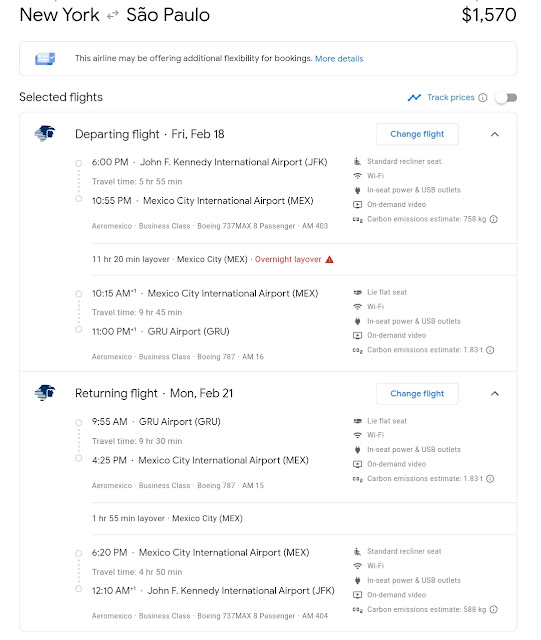
Task: Click the Returning flight Mon, Feb 21 header
Action: (x=154, y=393)
